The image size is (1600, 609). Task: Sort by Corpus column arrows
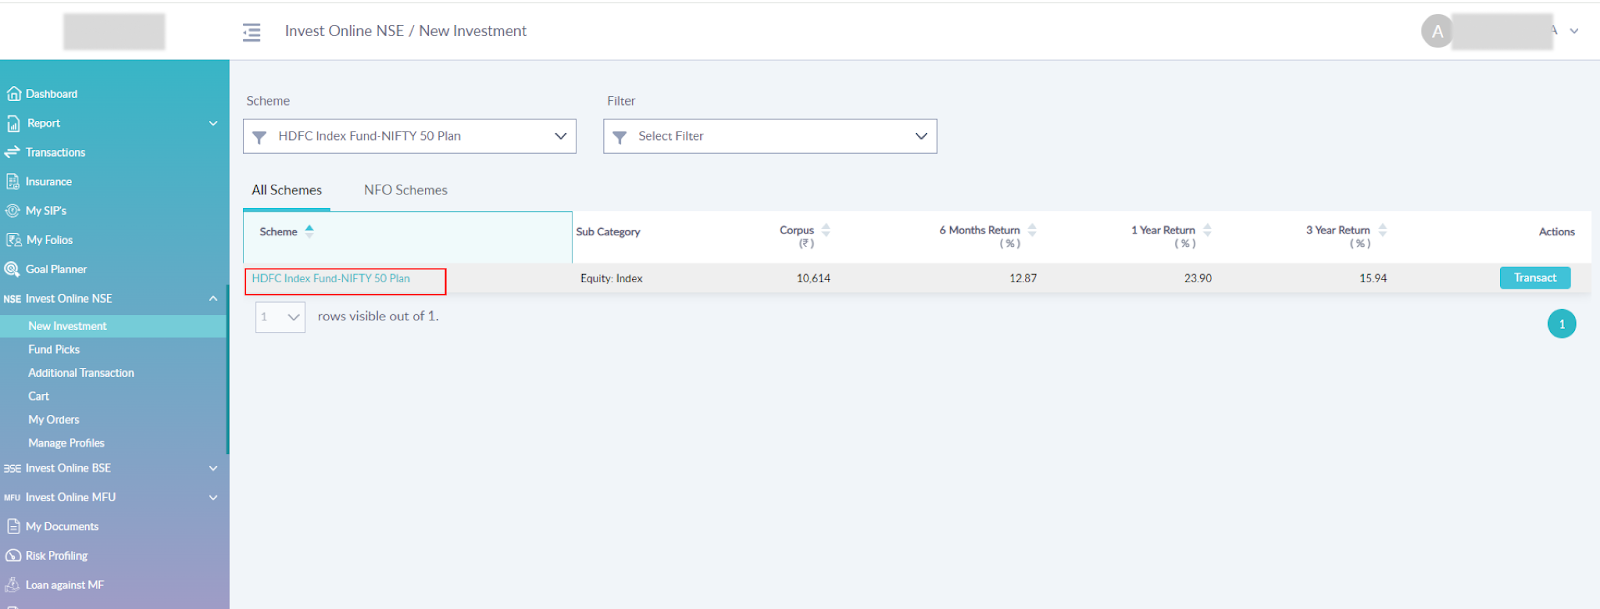tap(826, 230)
